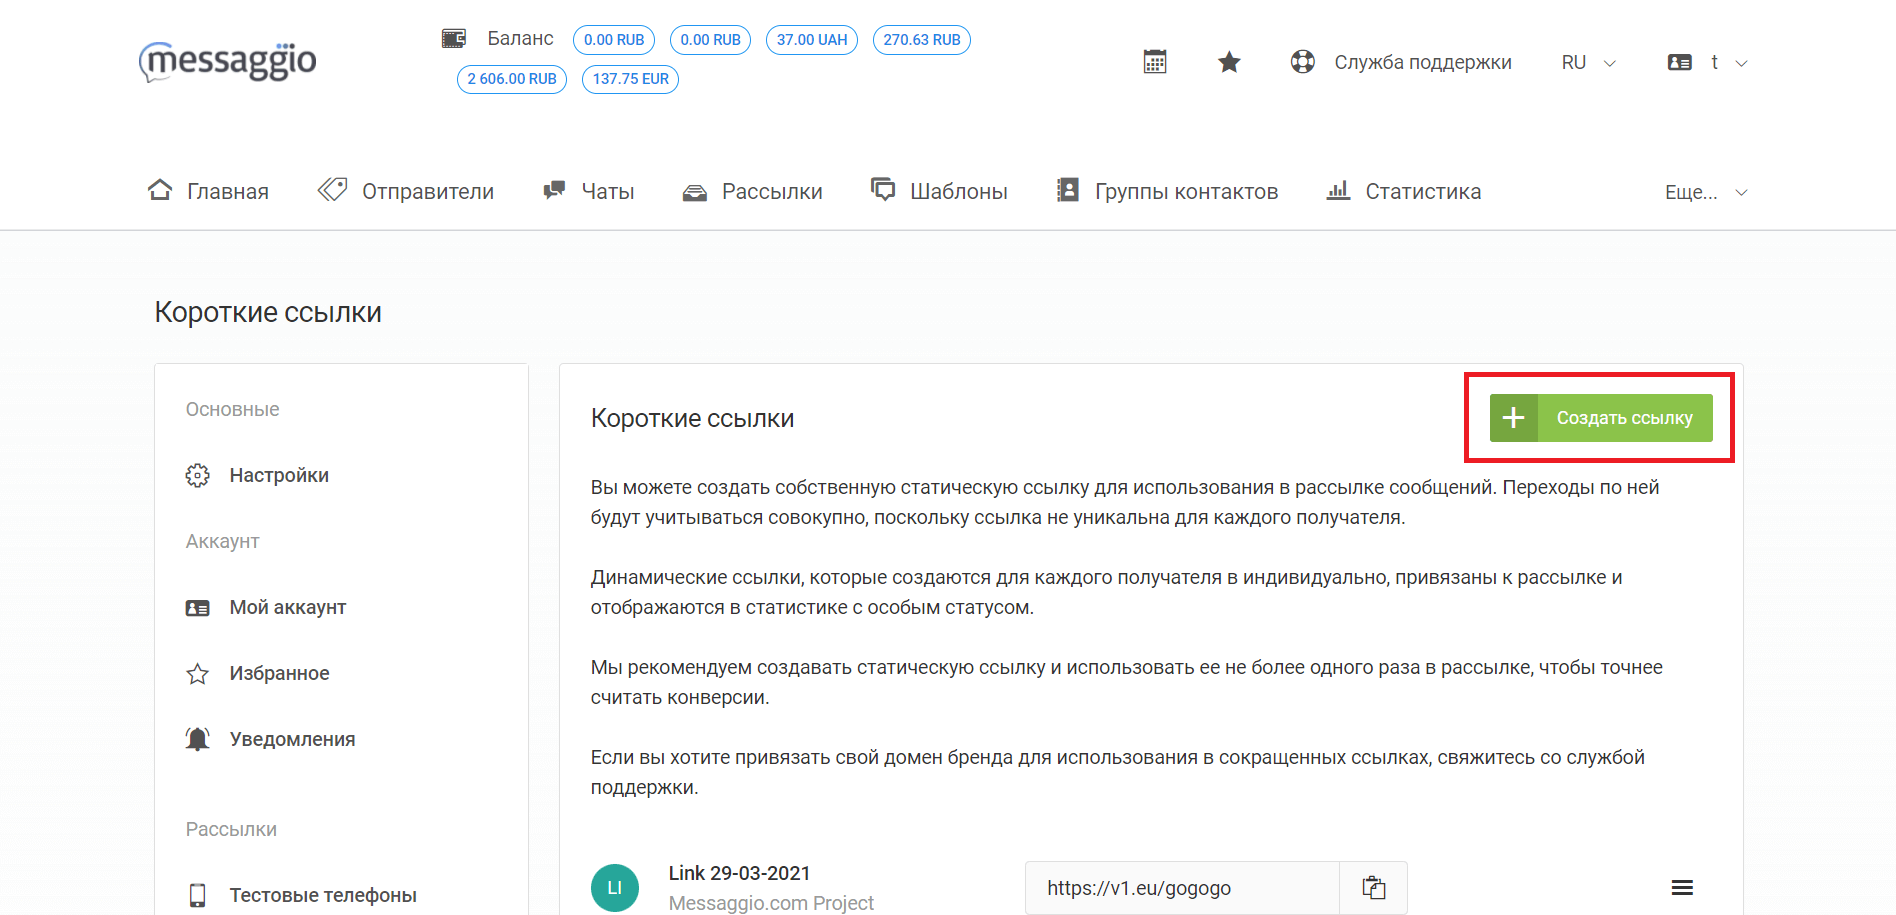Click the address book icon beside Группы контактов
The height and width of the screenshot is (915, 1896).
[1068, 190]
